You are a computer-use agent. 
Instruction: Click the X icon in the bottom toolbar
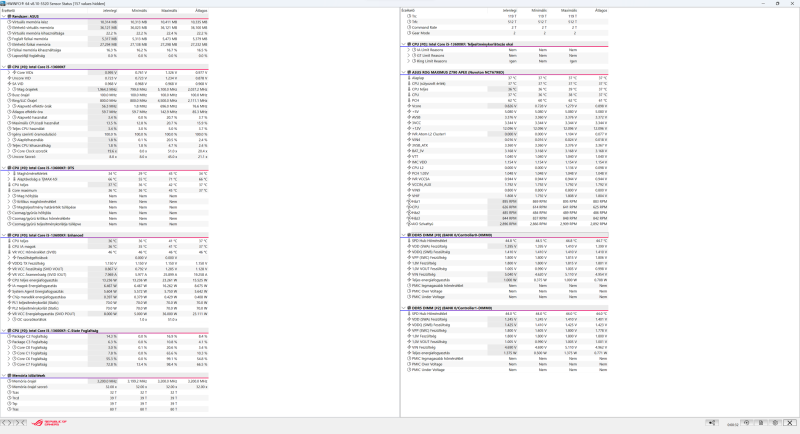(790, 423)
